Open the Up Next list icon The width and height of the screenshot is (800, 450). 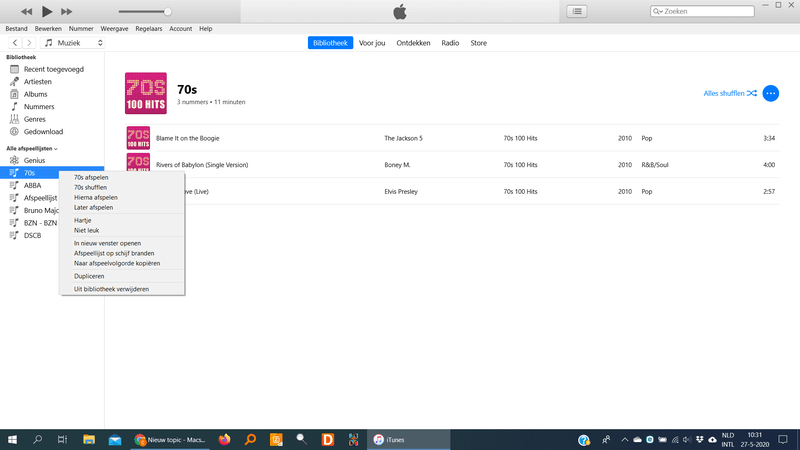click(577, 11)
